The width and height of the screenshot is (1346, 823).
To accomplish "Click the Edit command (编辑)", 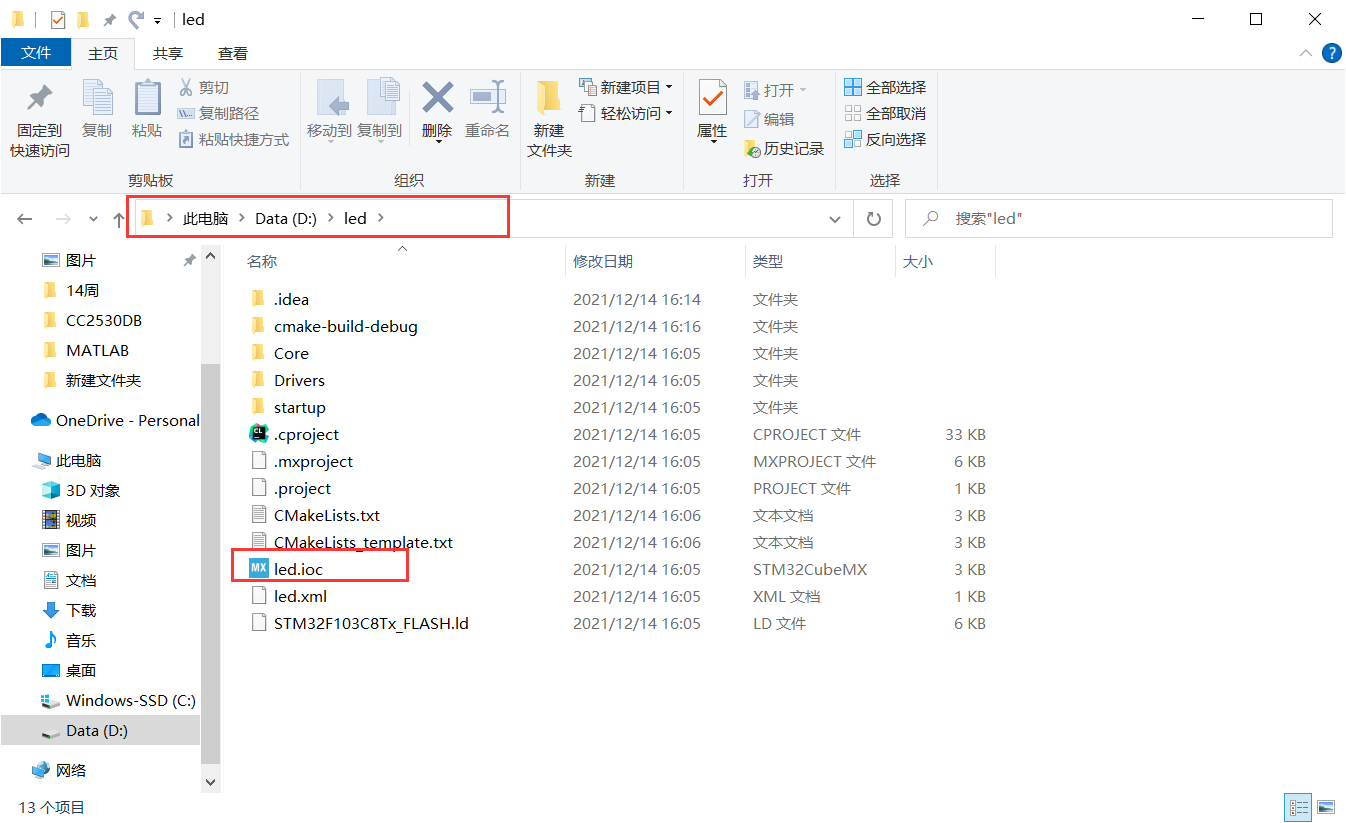I will point(769,119).
